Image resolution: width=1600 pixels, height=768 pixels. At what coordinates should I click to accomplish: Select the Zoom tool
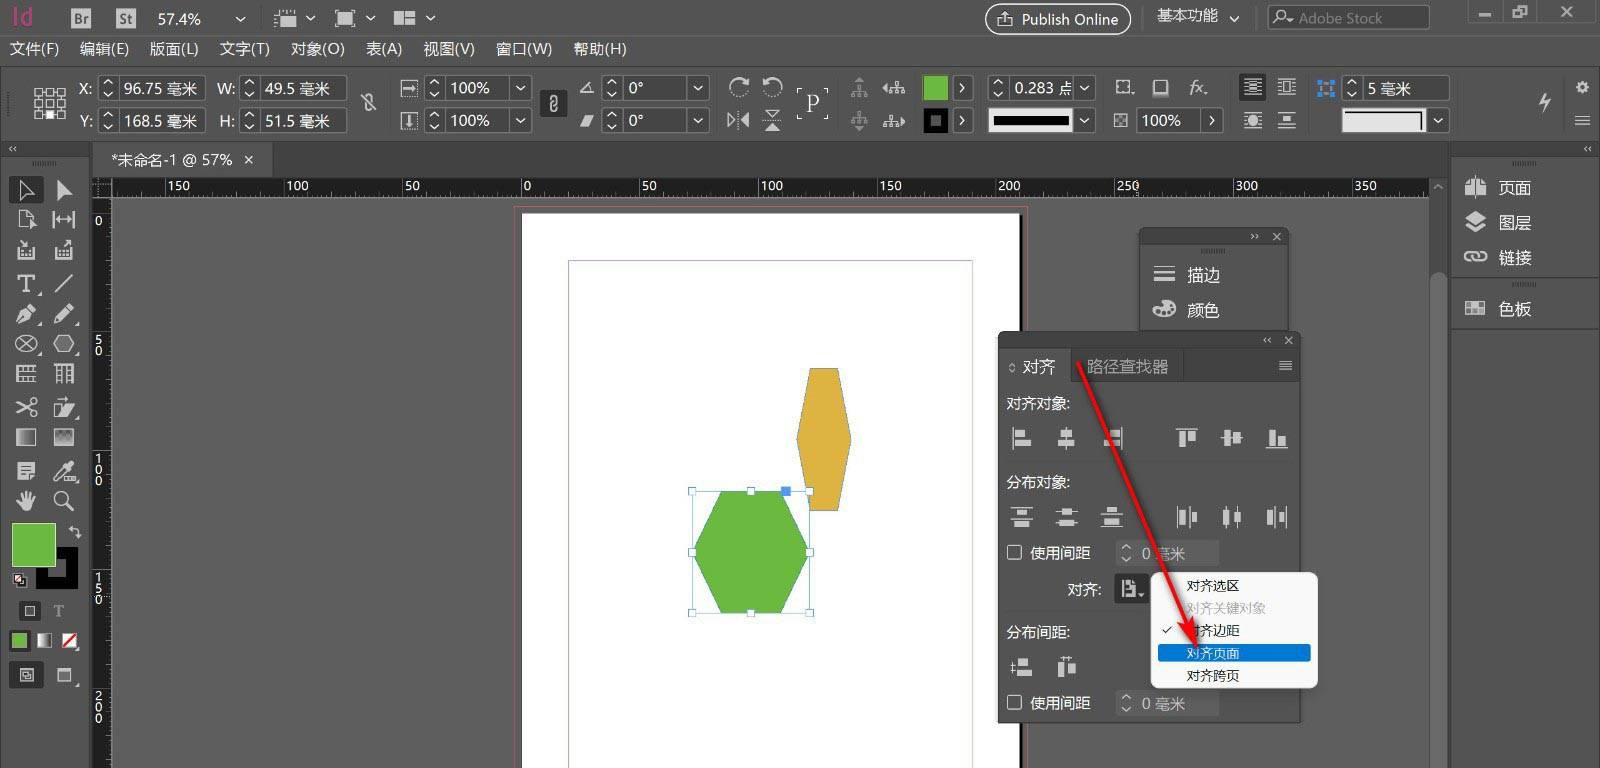pyautogui.click(x=64, y=500)
